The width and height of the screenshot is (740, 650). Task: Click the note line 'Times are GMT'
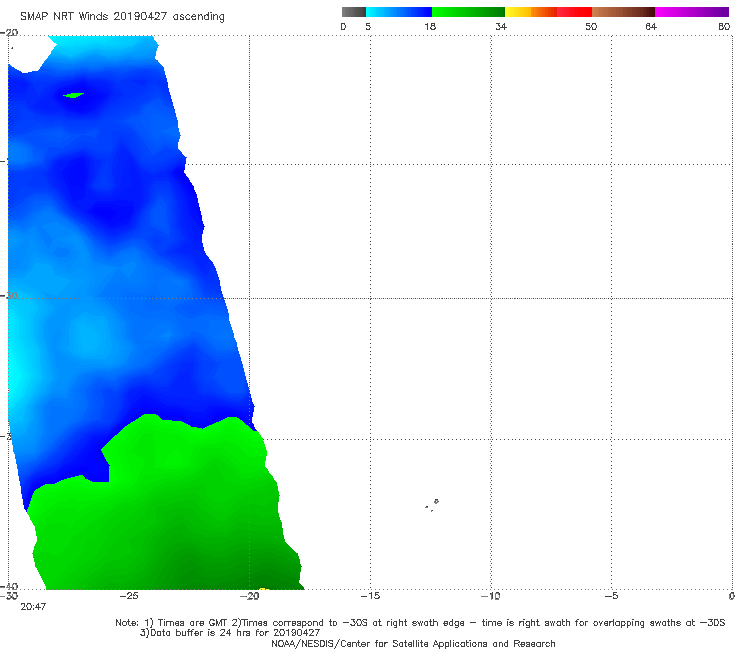coord(193,623)
